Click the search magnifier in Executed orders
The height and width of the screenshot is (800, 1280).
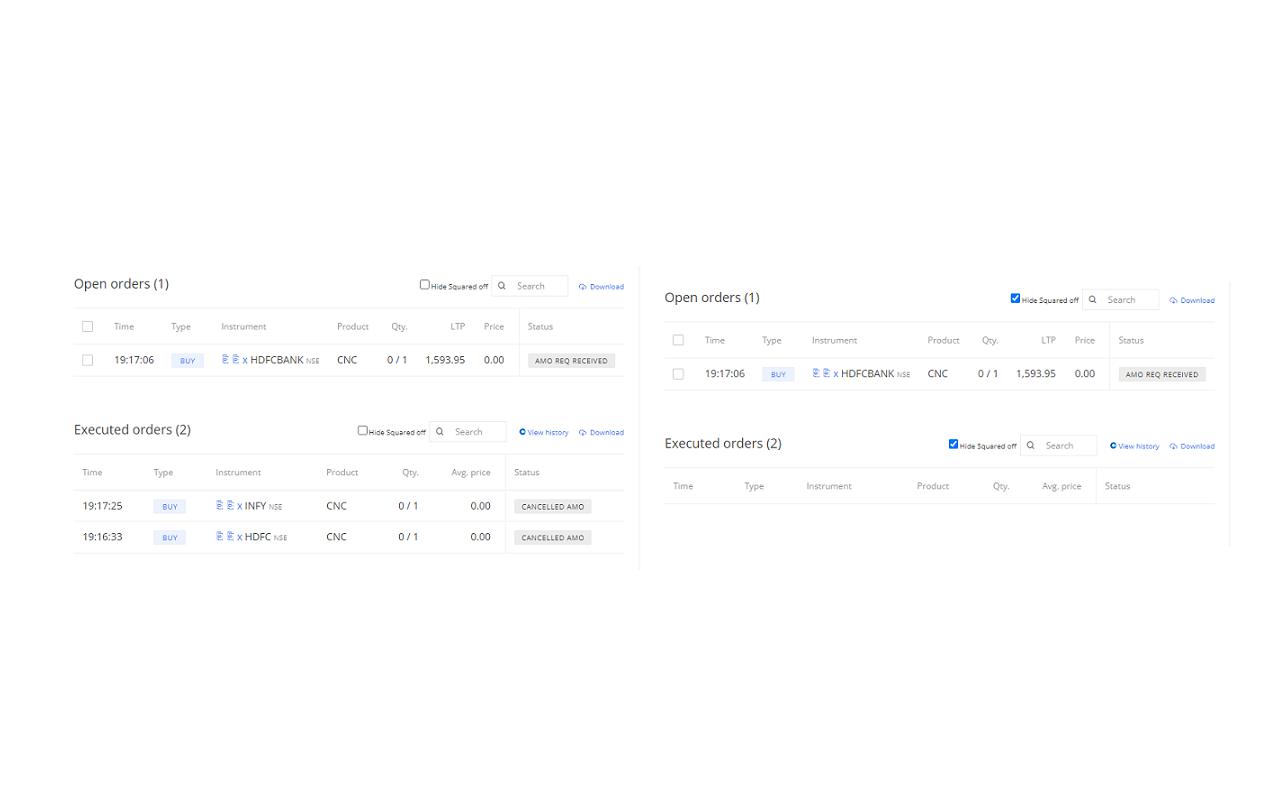click(x=440, y=432)
